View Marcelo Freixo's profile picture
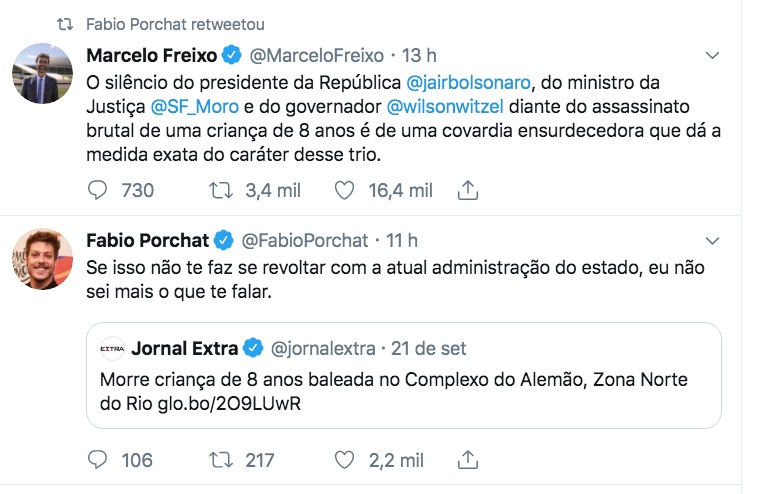The width and height of the screenshot is (760, 494). coord(42,73)
